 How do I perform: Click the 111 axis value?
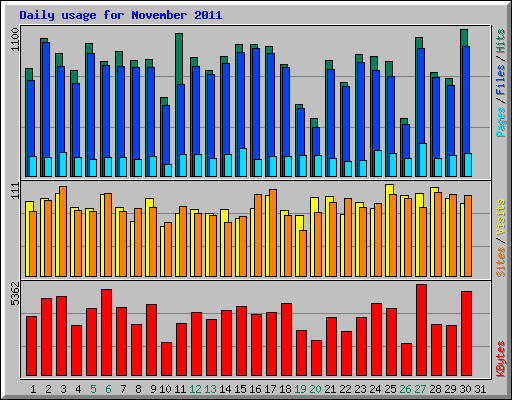(x=16, y=191)
